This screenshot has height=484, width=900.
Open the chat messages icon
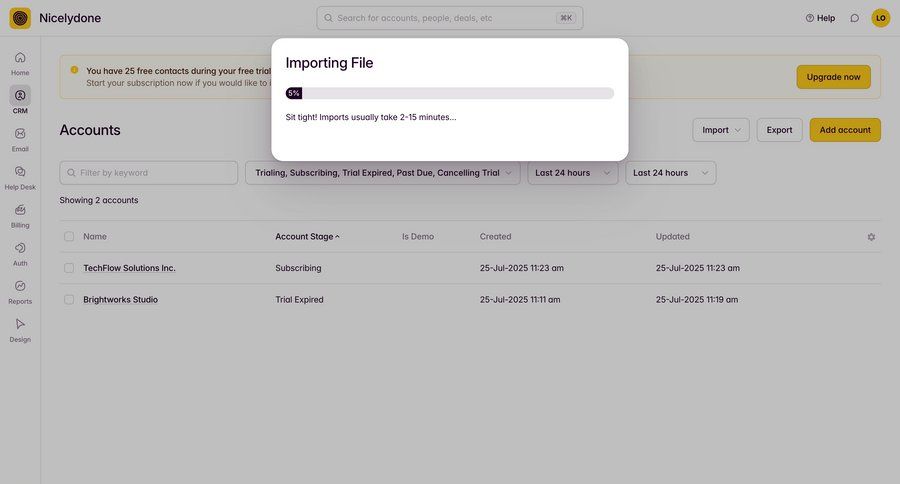coord(855,18)
